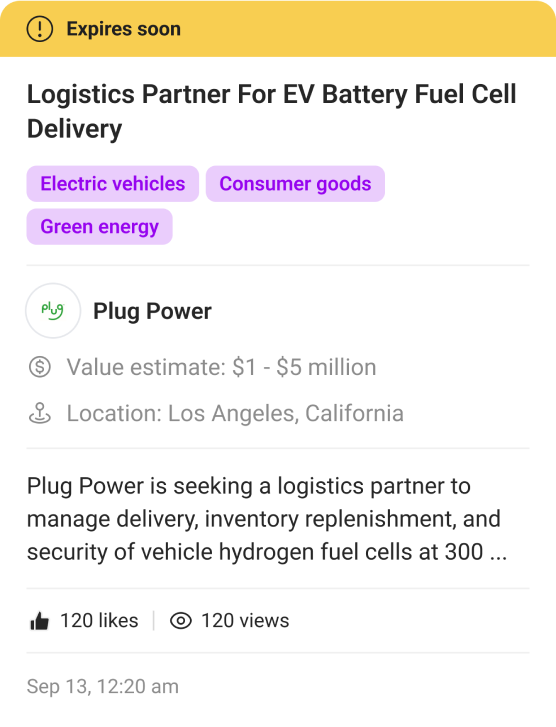Select the Electric vehicles tag
Image resolution: width=556 pixels, height=727 pixels.
(113, 184)
